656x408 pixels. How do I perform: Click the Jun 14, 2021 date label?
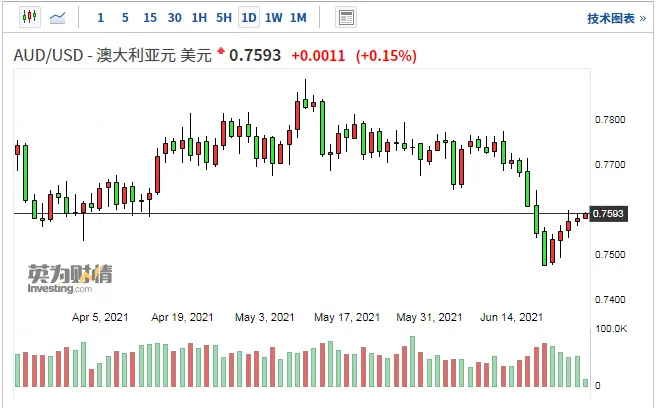(511, 317)
